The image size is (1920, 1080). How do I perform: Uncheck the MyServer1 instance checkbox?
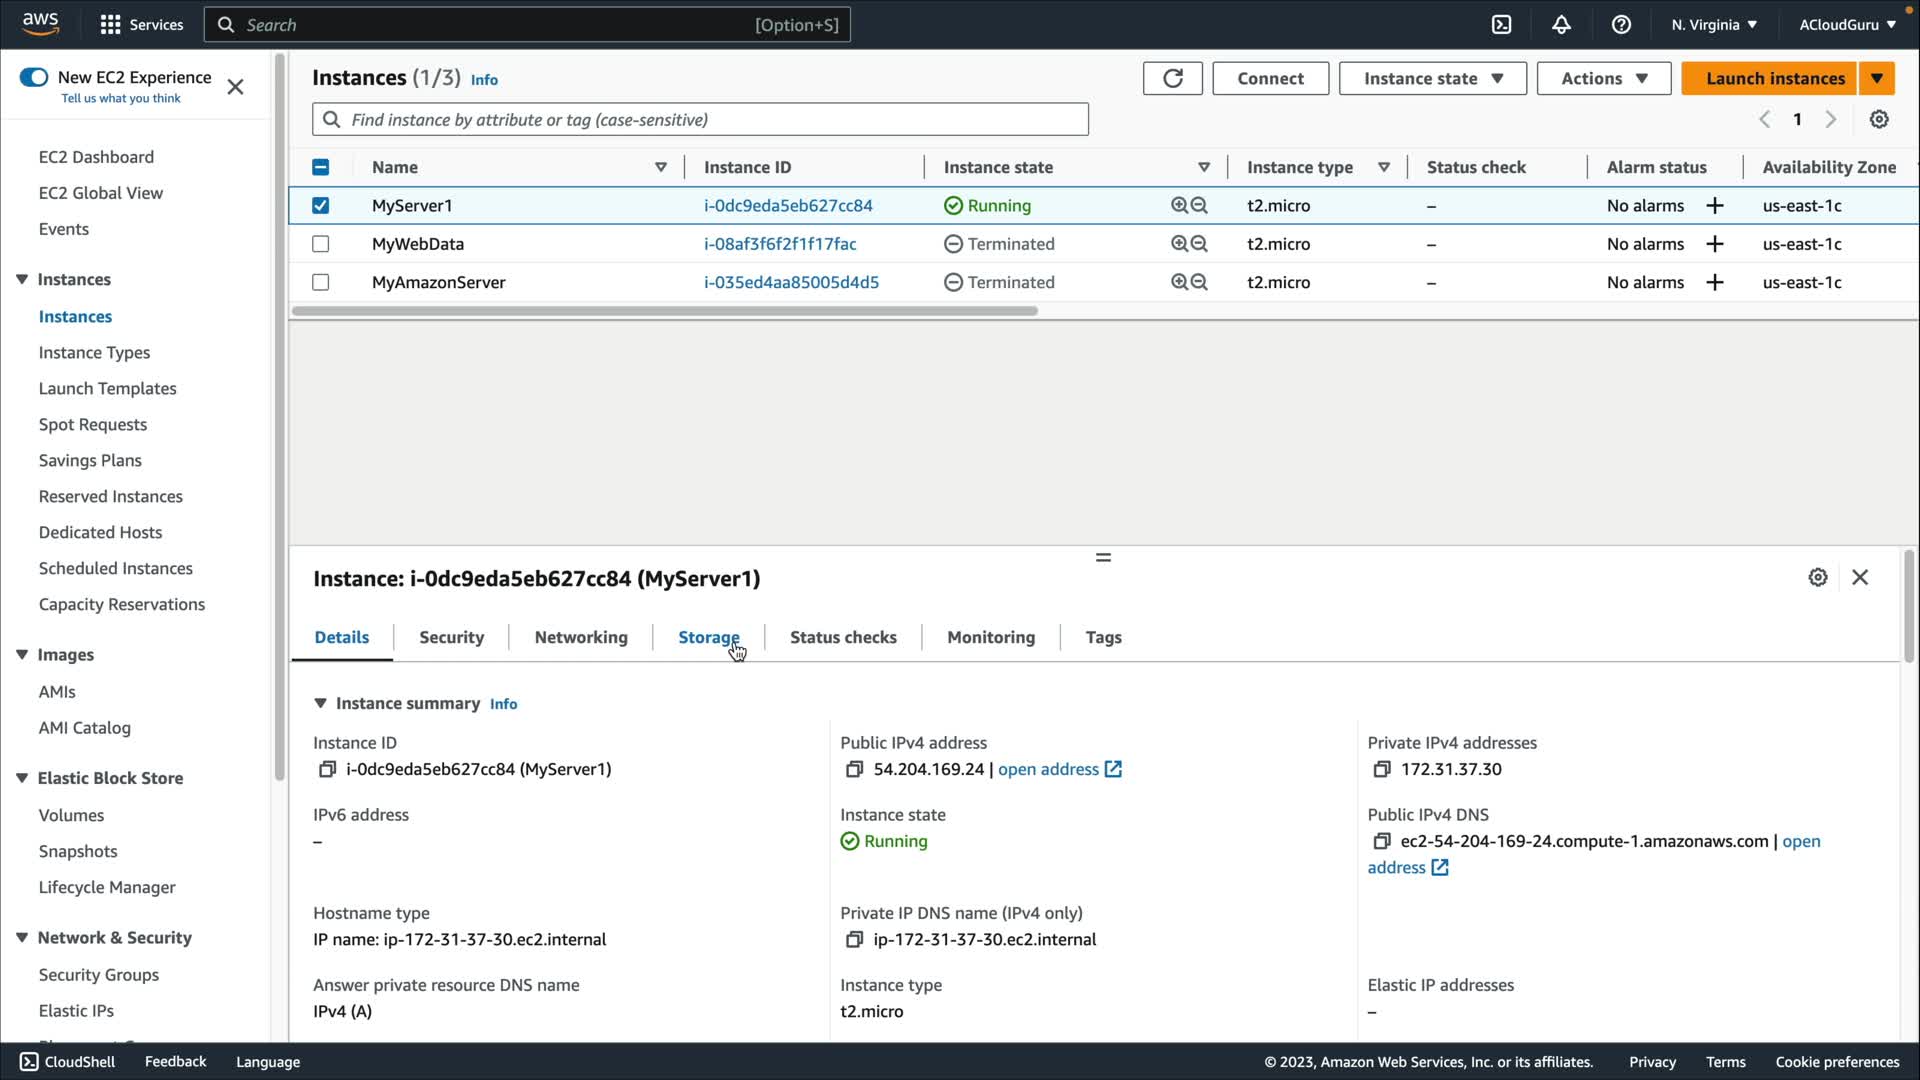[320, 206]
